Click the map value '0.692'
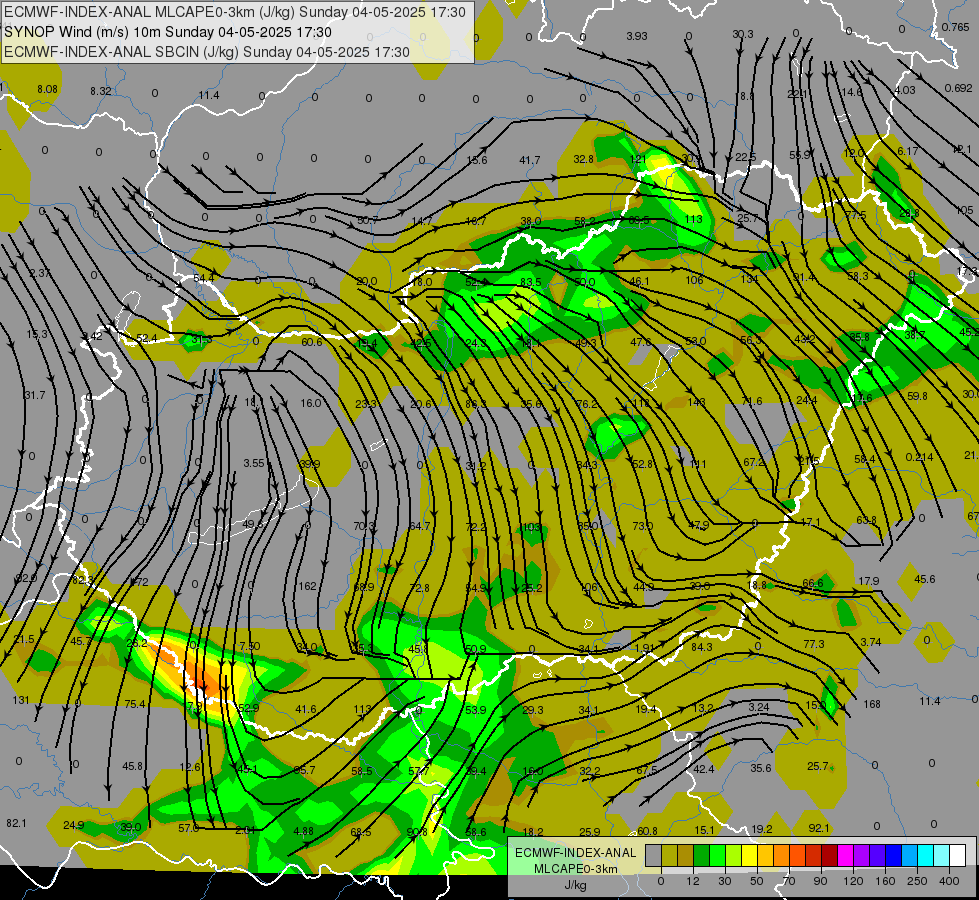Screen dimensions: 979x900 point(958,88)
